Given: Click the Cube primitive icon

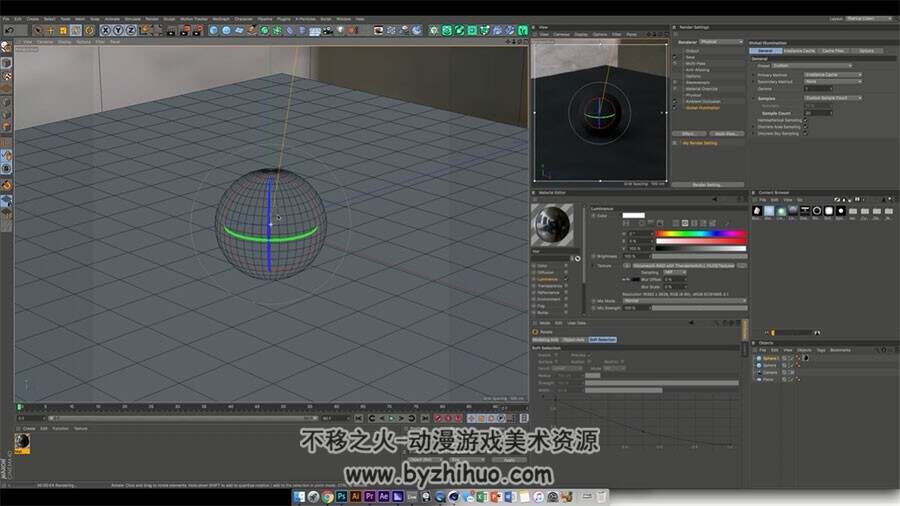Looking at the screenshot, I should point(214,30).
